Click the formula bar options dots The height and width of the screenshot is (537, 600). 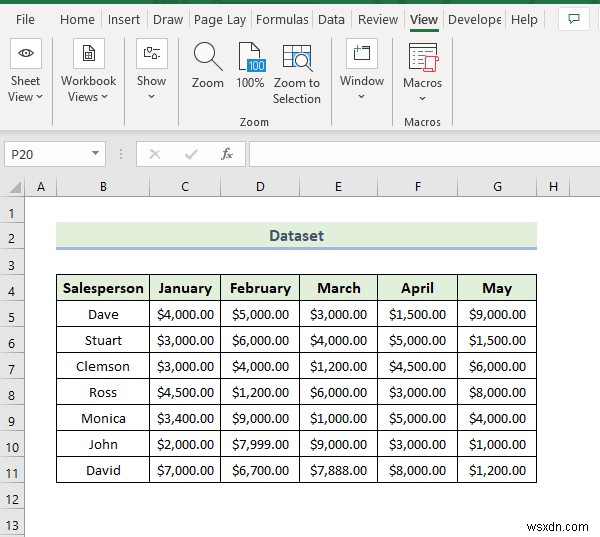click(121, 154)
